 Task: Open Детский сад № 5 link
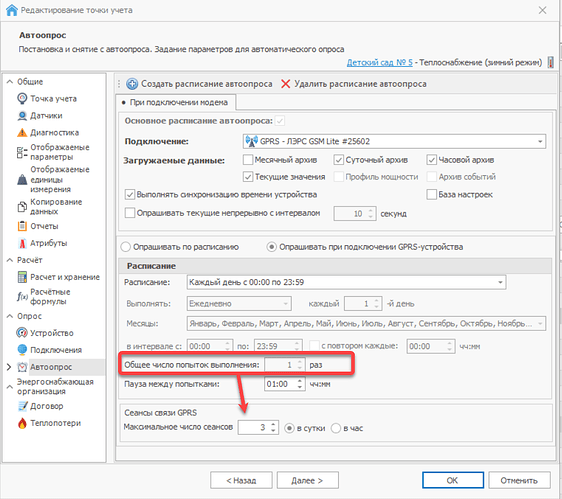pos(380,62)
